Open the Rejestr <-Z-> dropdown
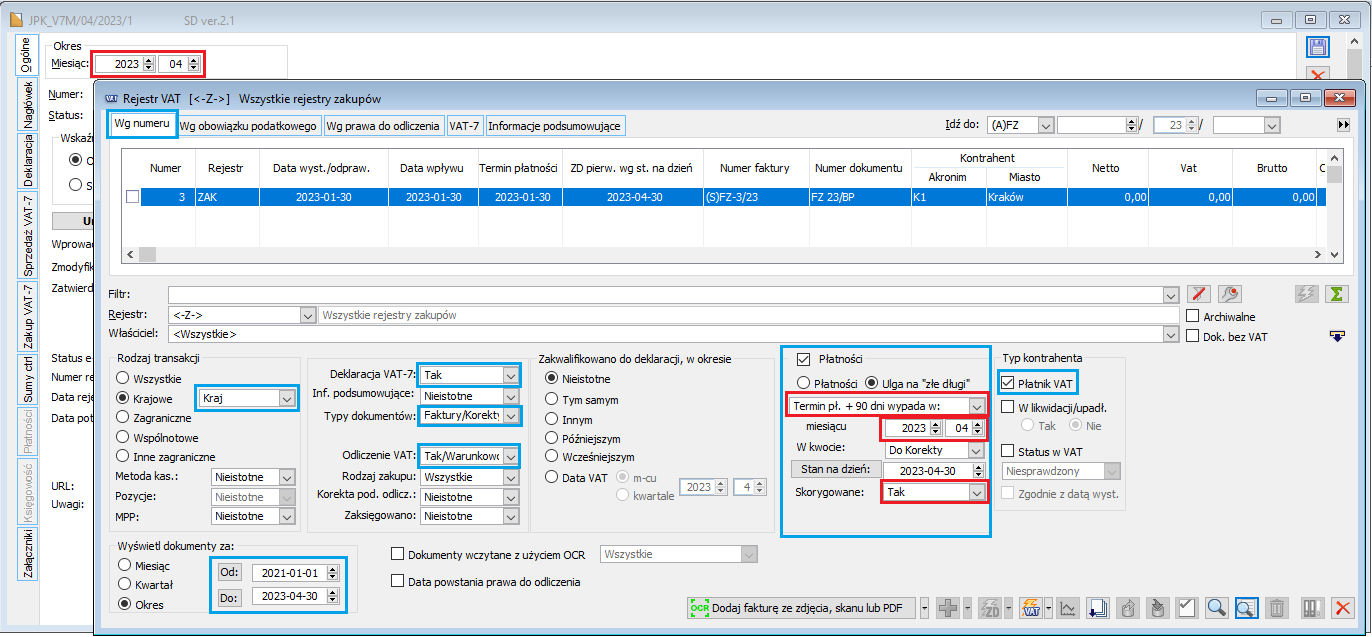The width and height of the screenshot is (1372, 637). coord(307,315)
